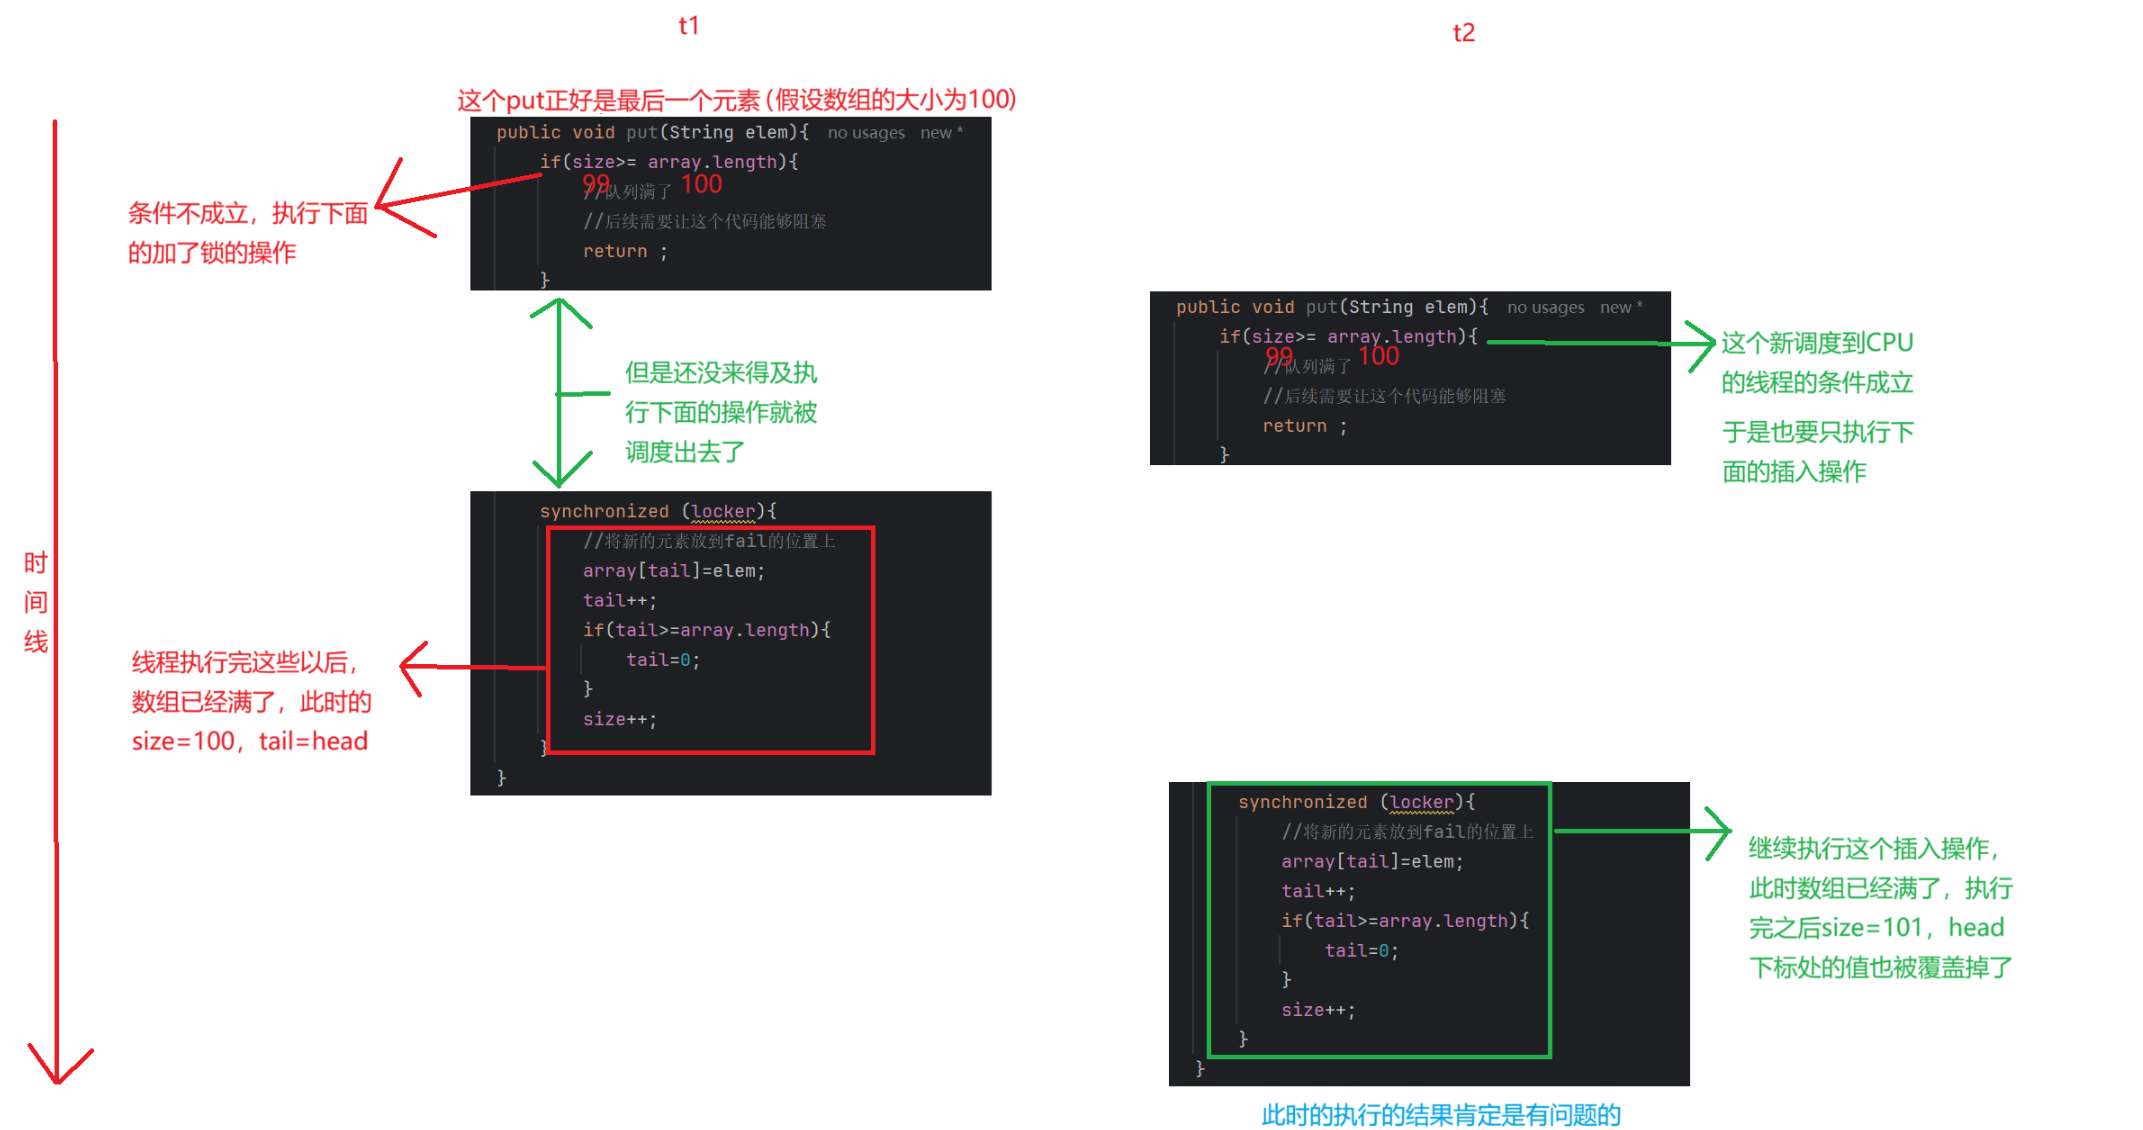Click the red t2 thread label
Viewport: 2143px width, 1130px height.
[1463, 33]
